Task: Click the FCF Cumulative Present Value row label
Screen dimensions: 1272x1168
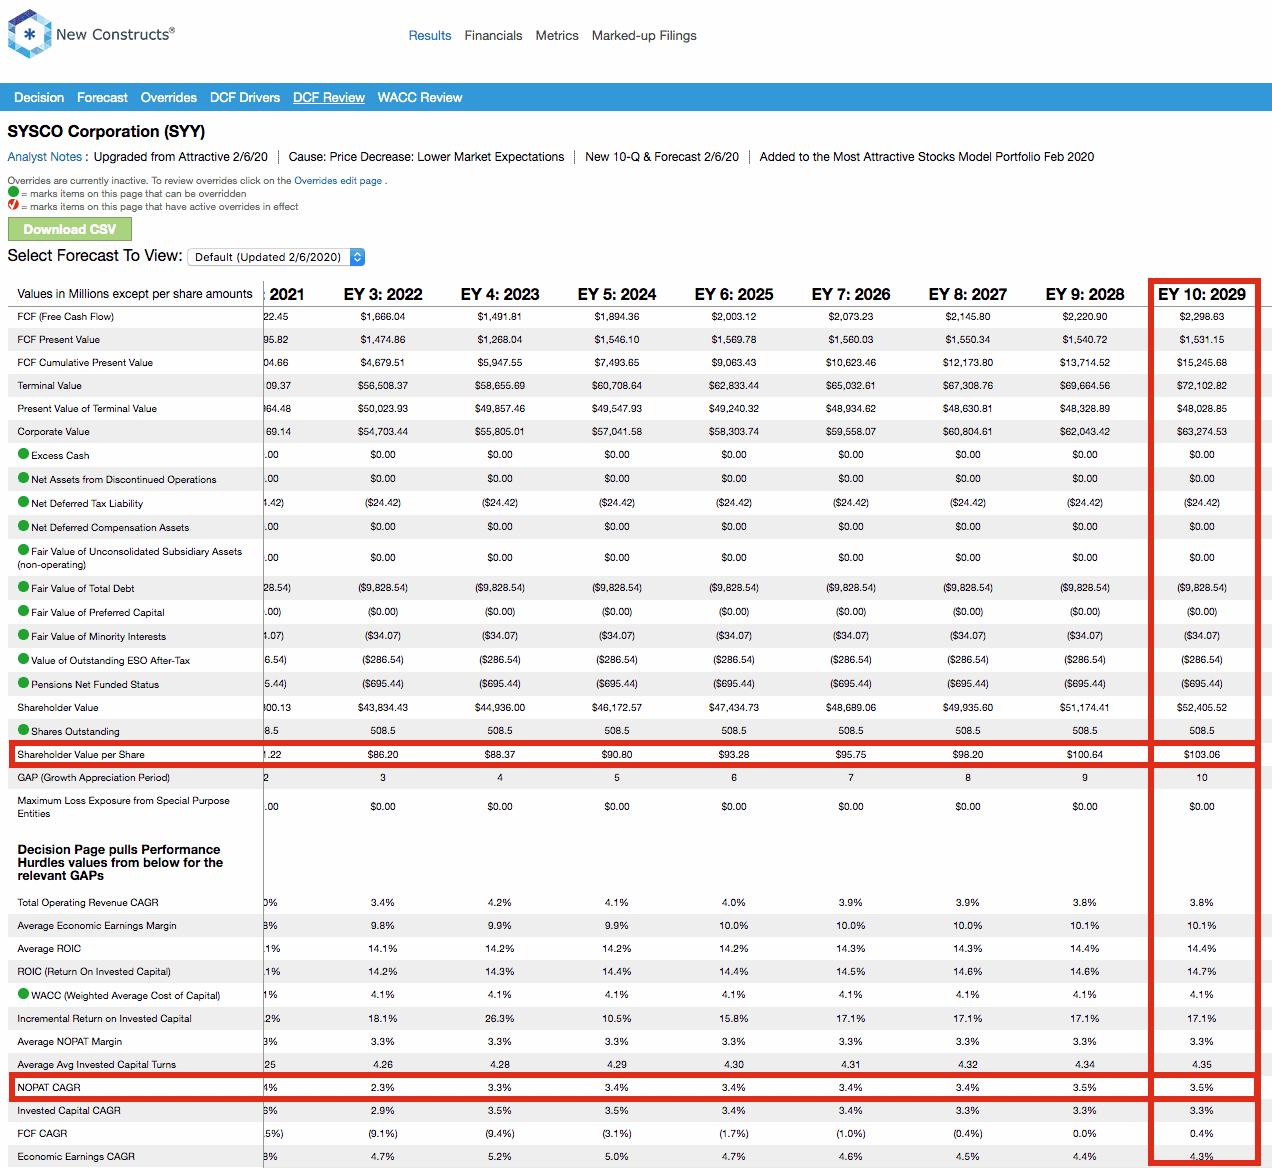Action: (85, 363)
